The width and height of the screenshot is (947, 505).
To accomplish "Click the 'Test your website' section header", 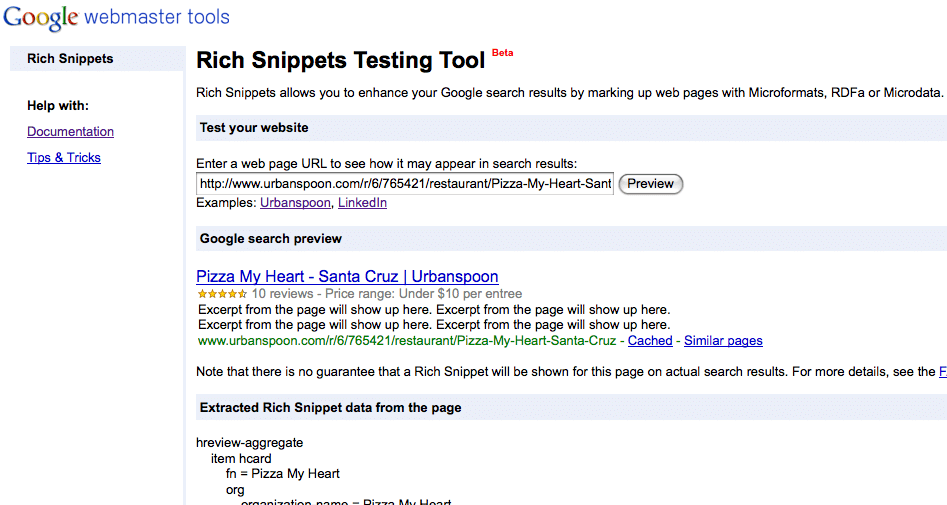I will pyautogui.click(x=254, y=128).
